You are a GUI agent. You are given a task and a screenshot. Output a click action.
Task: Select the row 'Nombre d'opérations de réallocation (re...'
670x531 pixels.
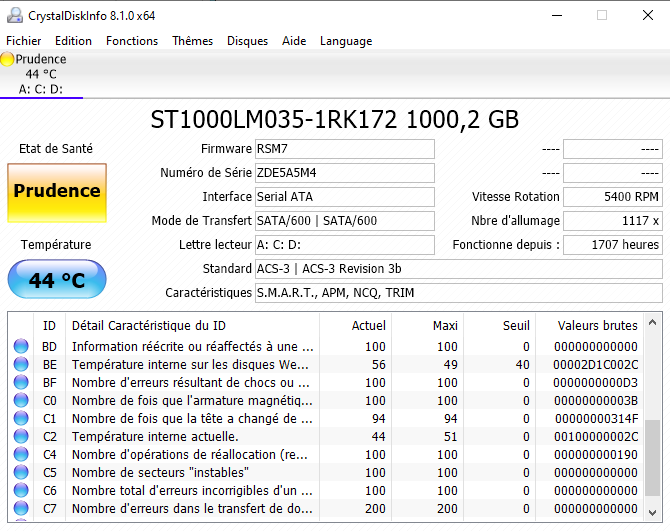pos(326,454)
